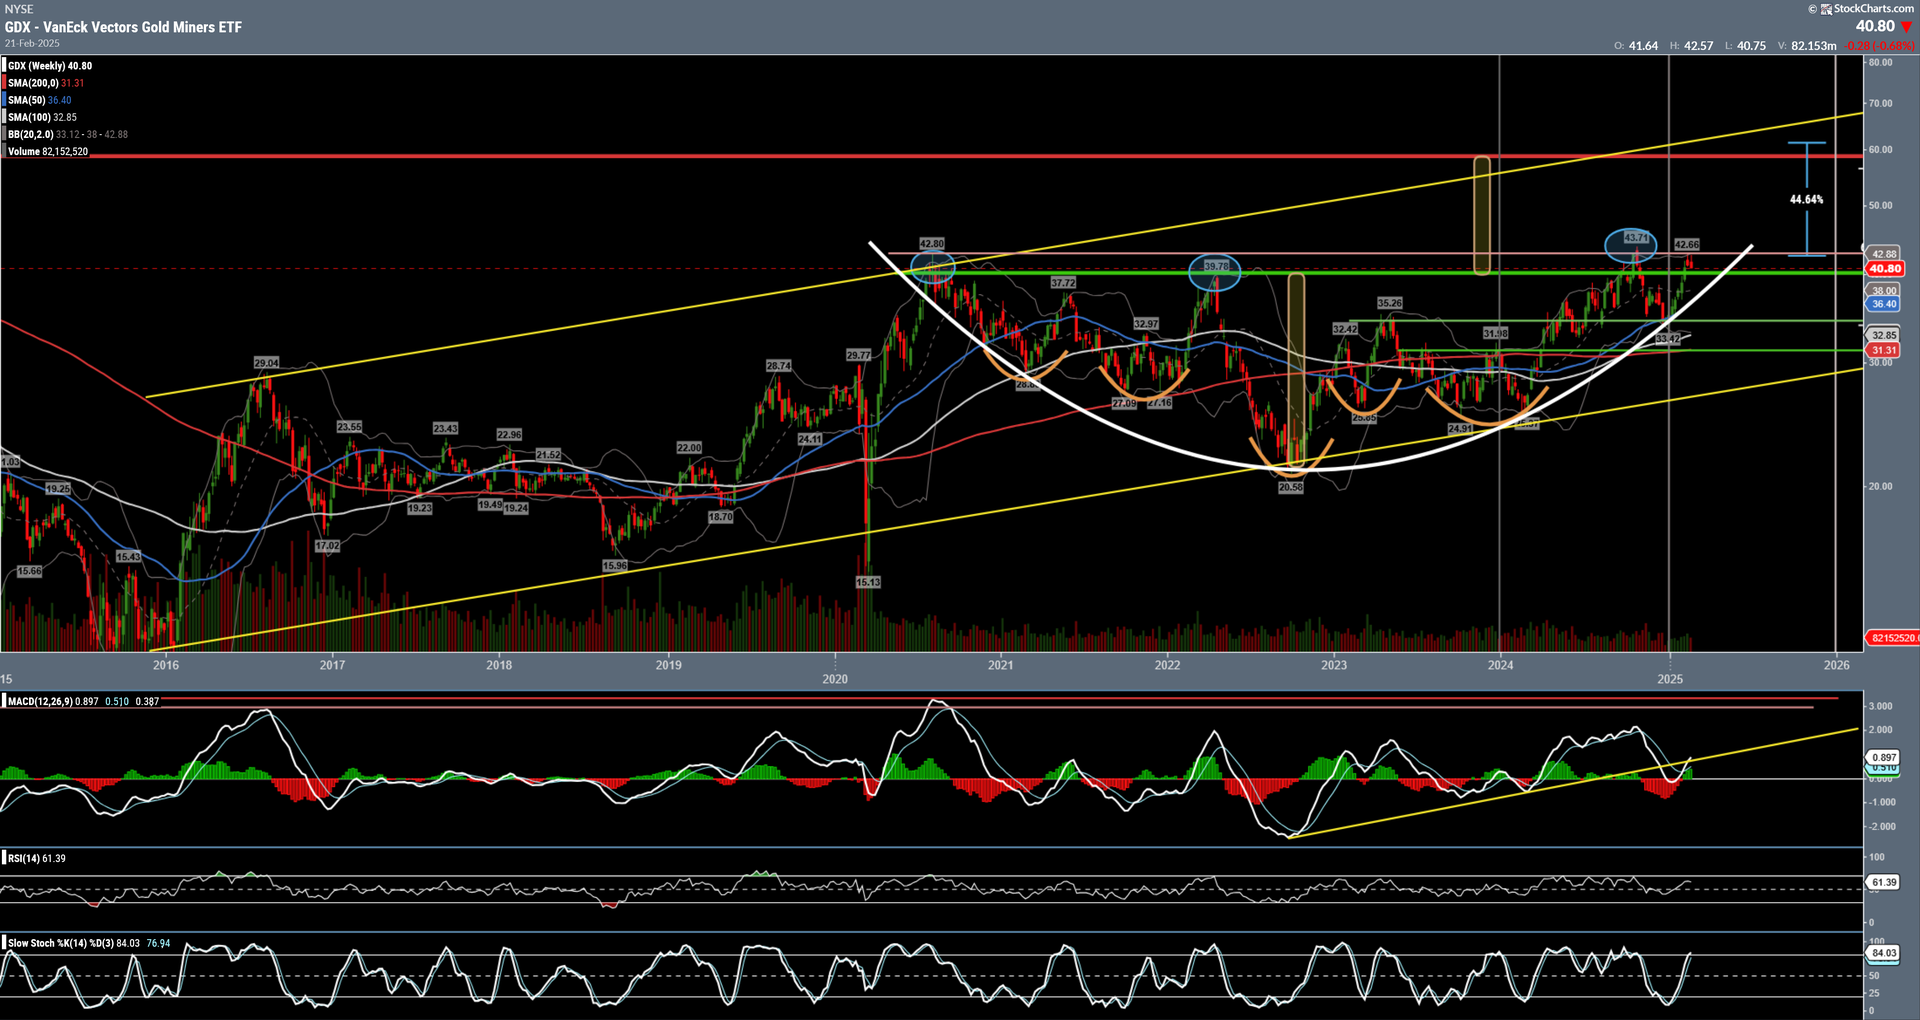Select the chart title GDX - VanEck Vectors Gold Miners ETF

pyautogui.click(x=123, y=27)
